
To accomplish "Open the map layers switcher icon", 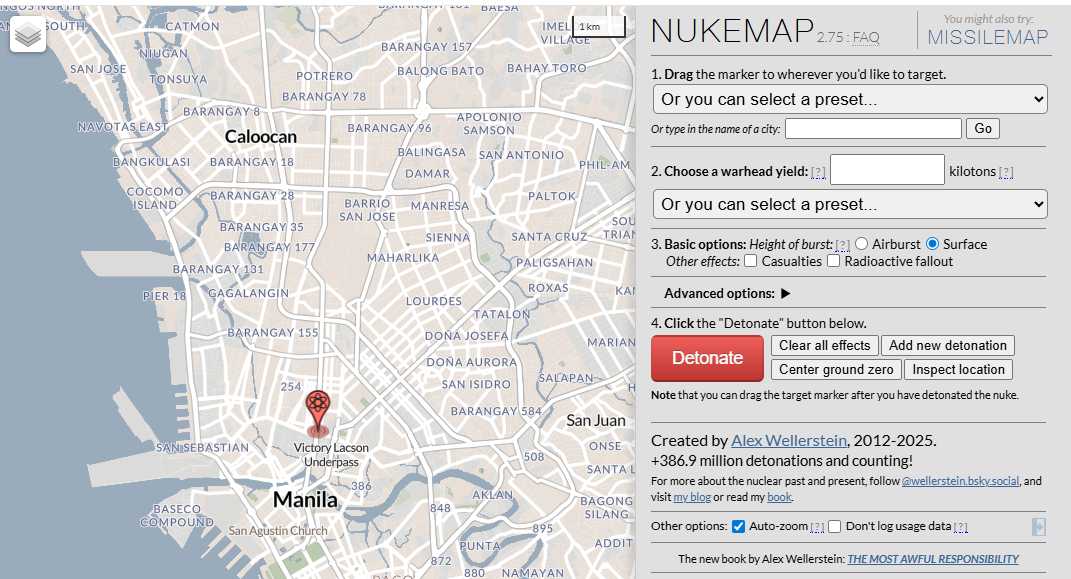I will tap(28, 36).
